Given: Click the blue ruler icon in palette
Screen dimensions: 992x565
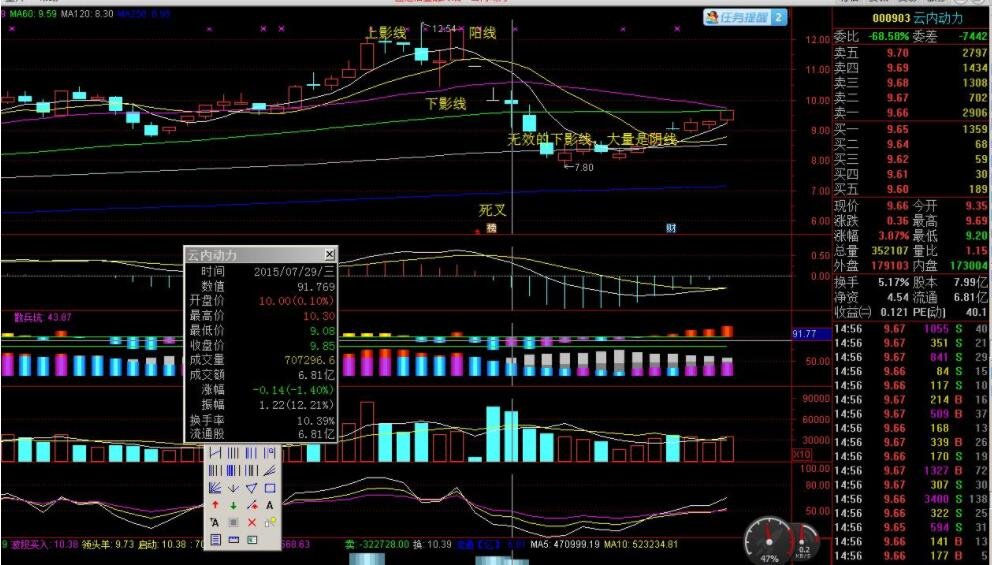Looking at the screenshot, I should [233, 540].
